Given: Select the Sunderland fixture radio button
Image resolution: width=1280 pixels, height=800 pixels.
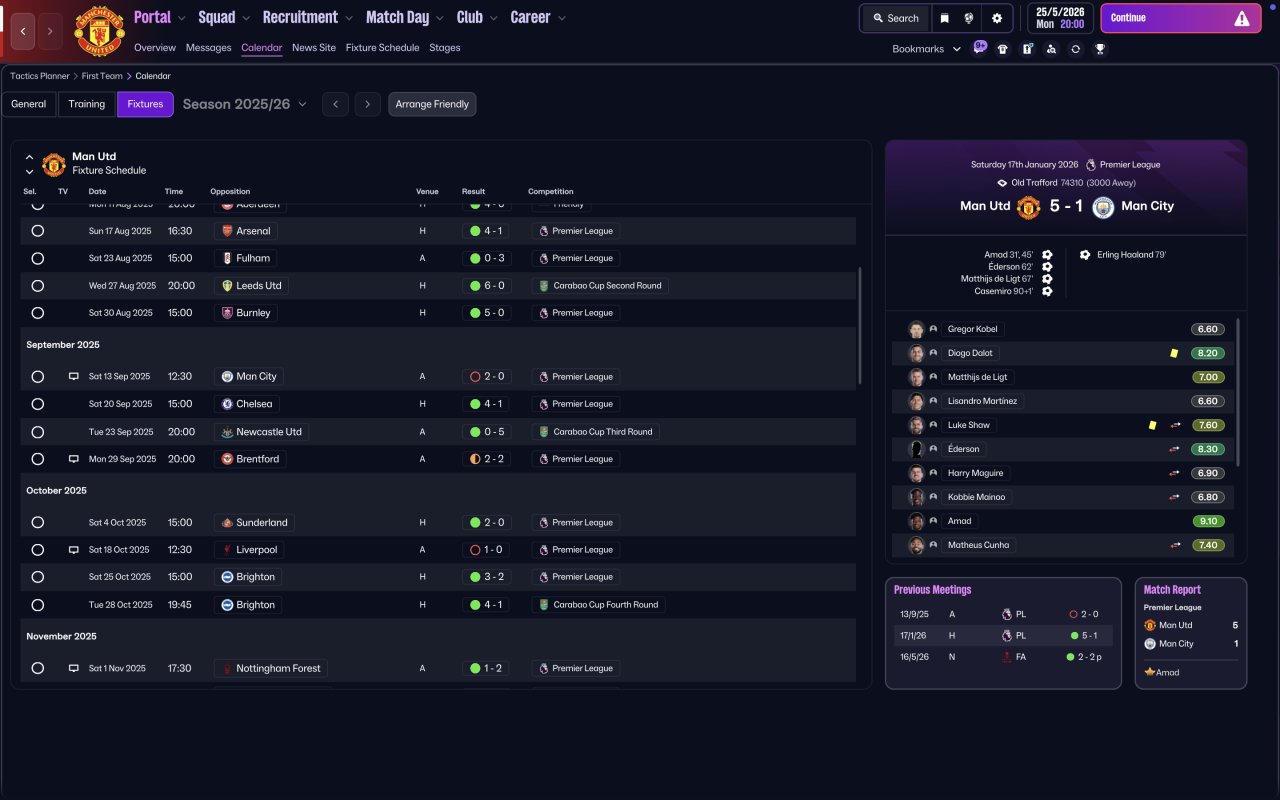Looking at the screenshot, I should coord(38,523).
